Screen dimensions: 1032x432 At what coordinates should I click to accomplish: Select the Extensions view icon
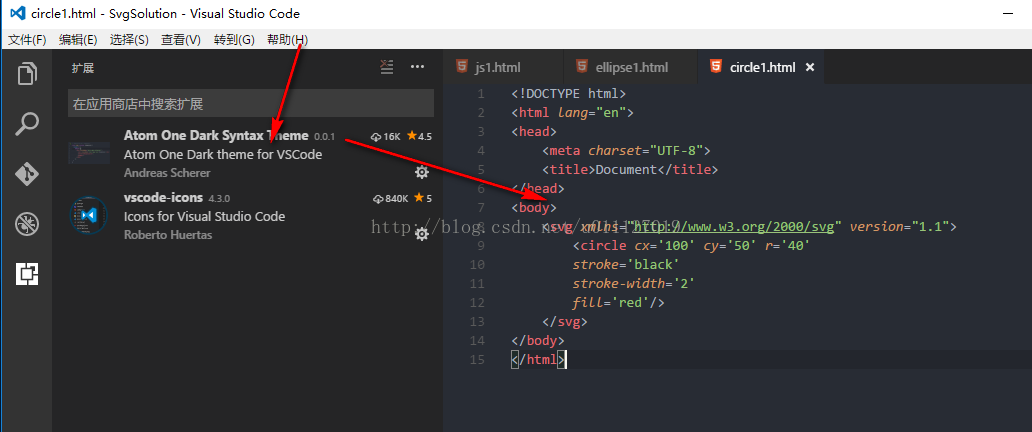[x=27, y=273]
